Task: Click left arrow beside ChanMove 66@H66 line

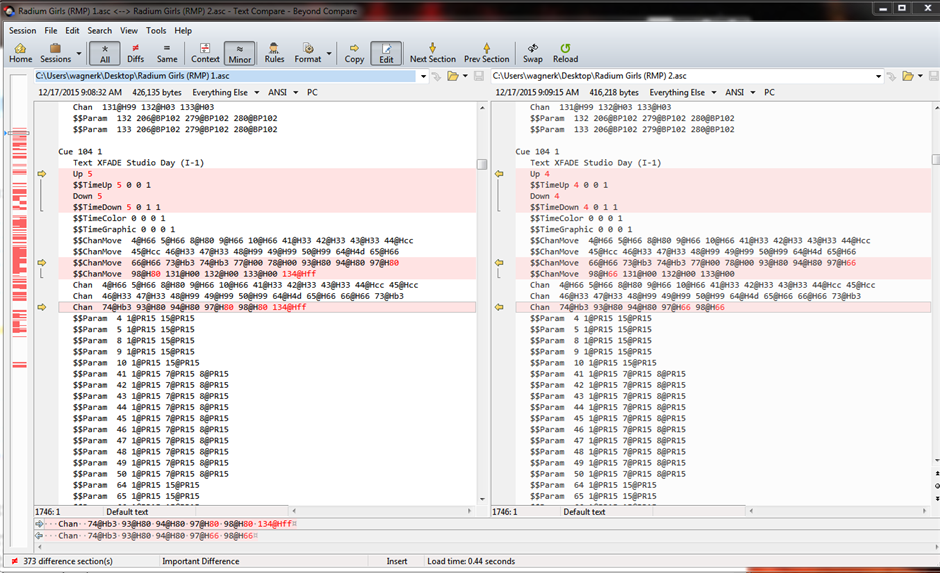Action: click(x=41, y=263)
